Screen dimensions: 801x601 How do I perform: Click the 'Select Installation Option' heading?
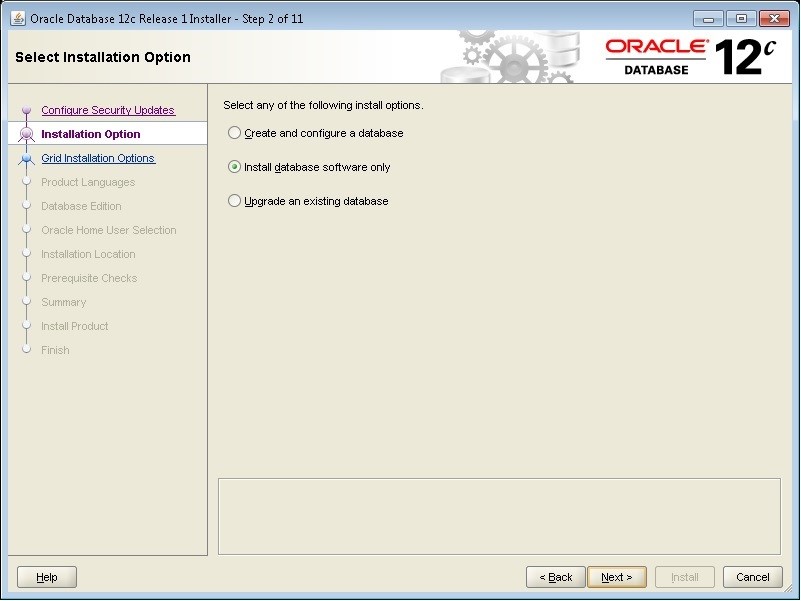click(103, 57)
